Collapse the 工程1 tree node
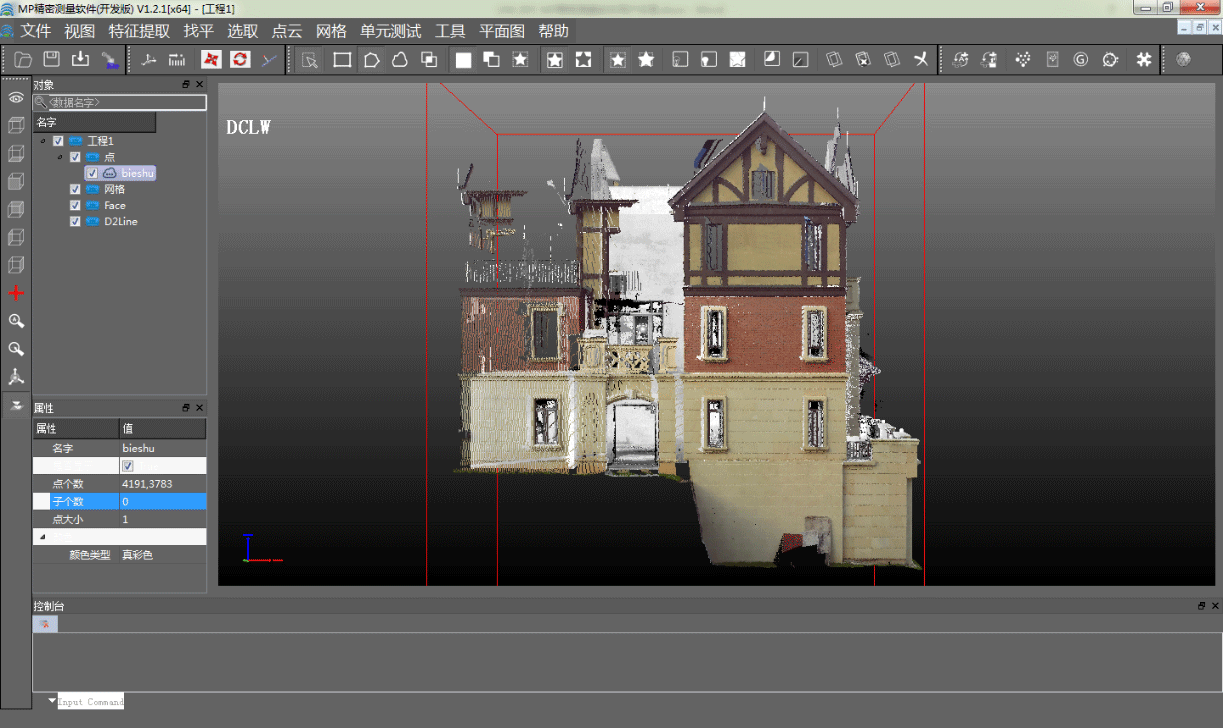The image size is (1223, 728). [43, 141]
